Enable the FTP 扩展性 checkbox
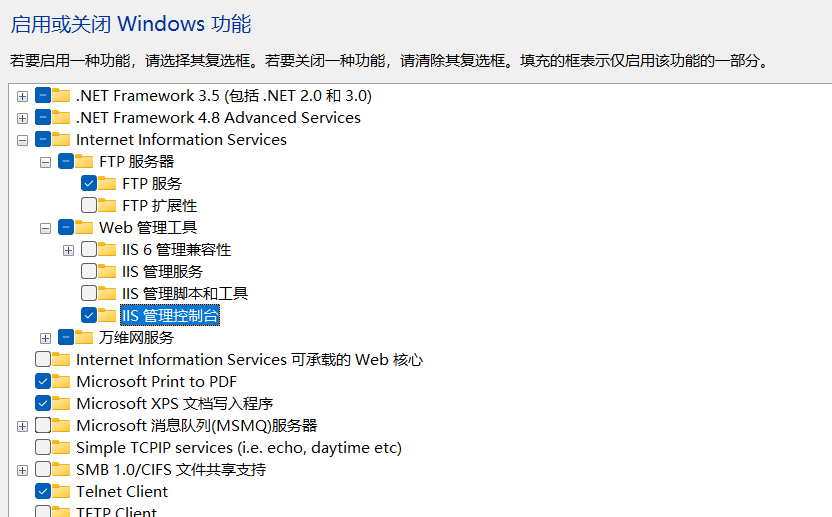Image resolution: width=832 pixels, height=517 pixels. pyautogui.click(x=89, y=205)
